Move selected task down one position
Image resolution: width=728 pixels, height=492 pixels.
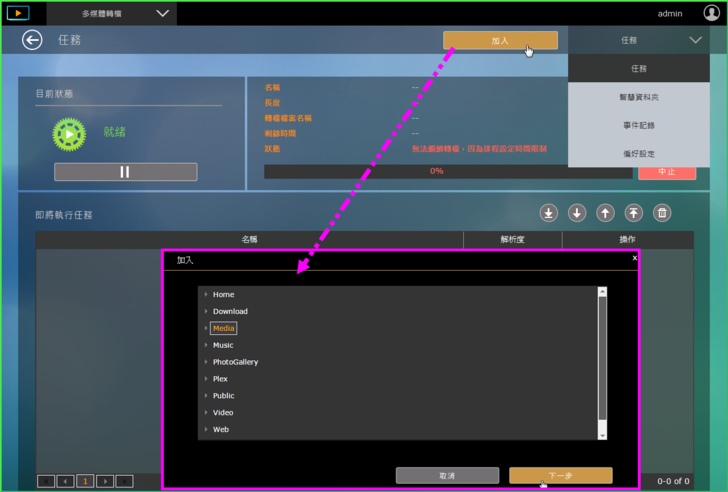click(577, 213)
